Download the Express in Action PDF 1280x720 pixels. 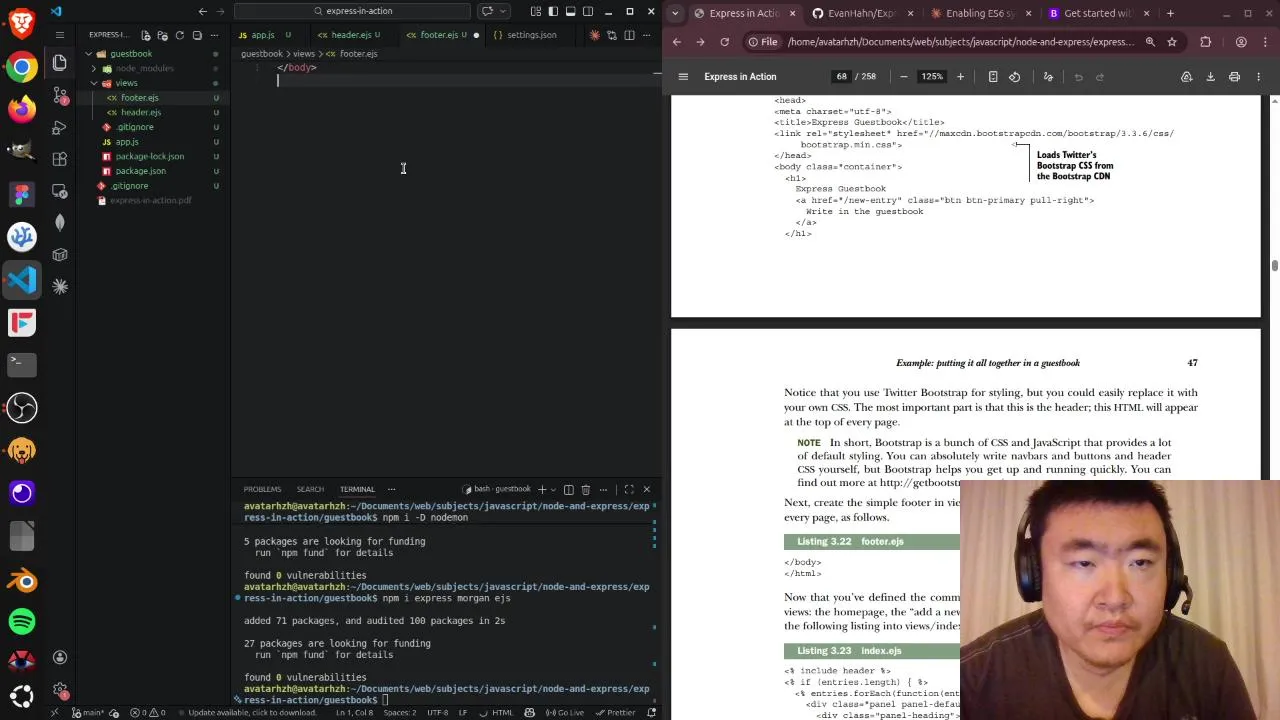(1210, 77)
